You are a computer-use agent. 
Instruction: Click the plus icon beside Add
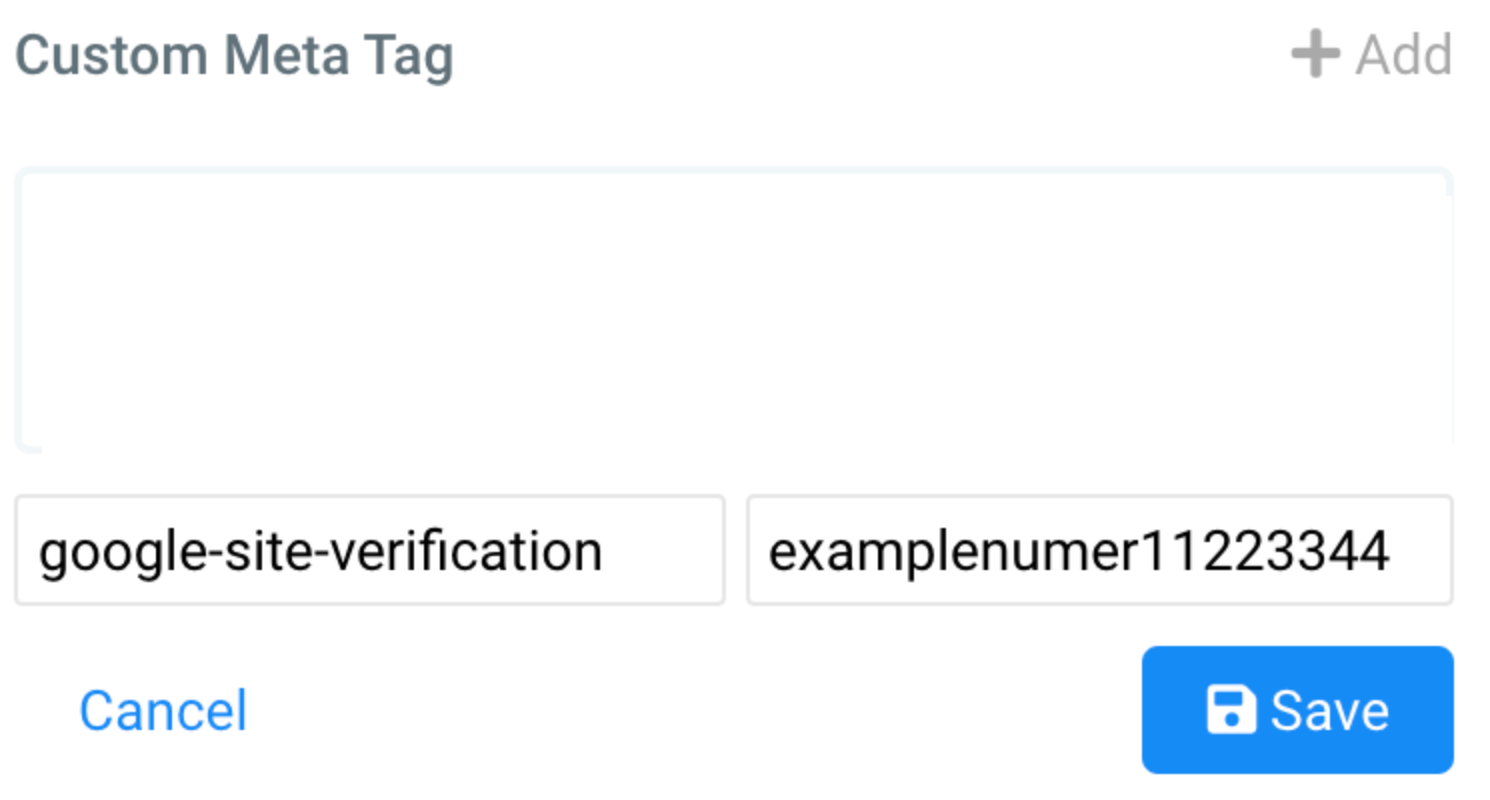click(x=1315, y=54)
